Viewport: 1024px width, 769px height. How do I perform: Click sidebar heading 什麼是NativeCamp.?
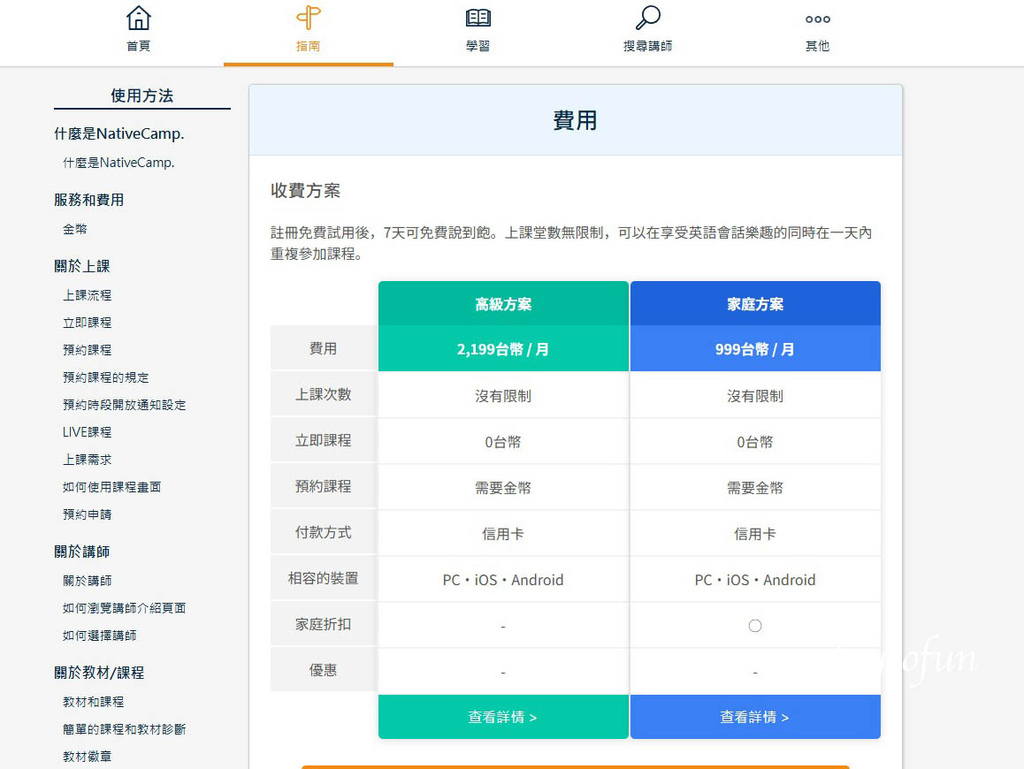coord(119,134)
